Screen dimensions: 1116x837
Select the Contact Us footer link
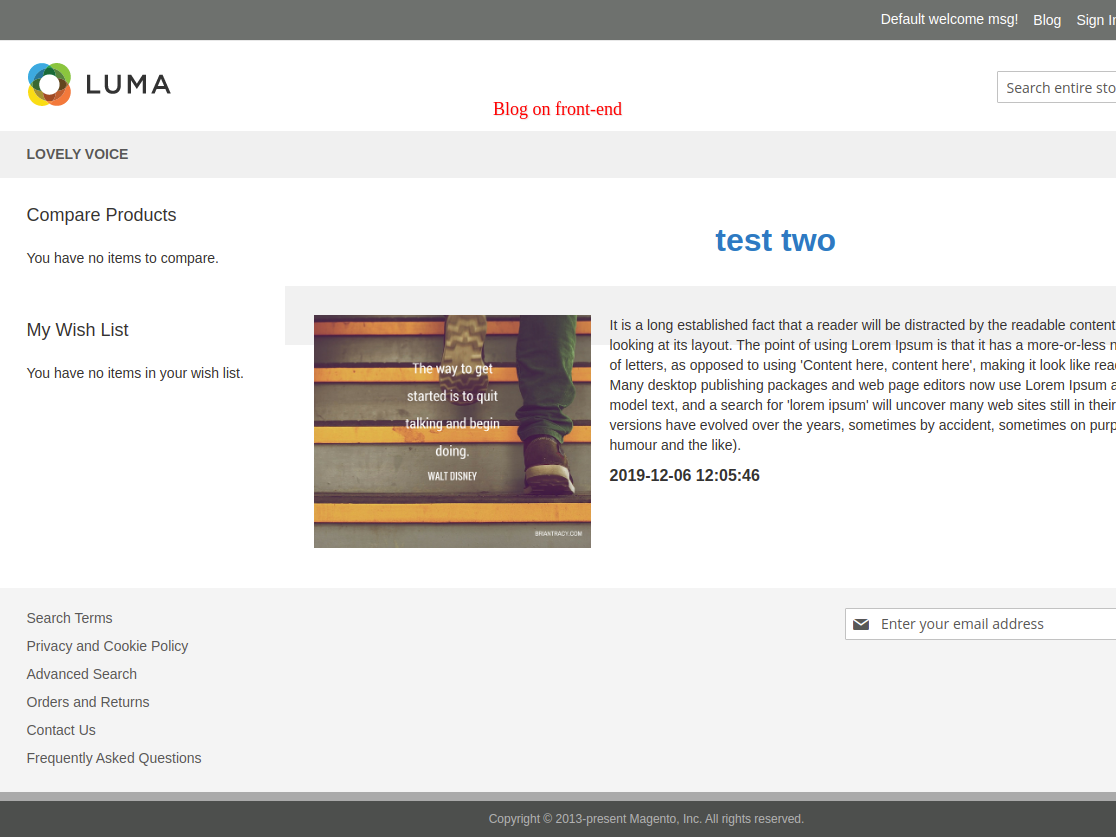pyautogui.click(x=61, y=730)
